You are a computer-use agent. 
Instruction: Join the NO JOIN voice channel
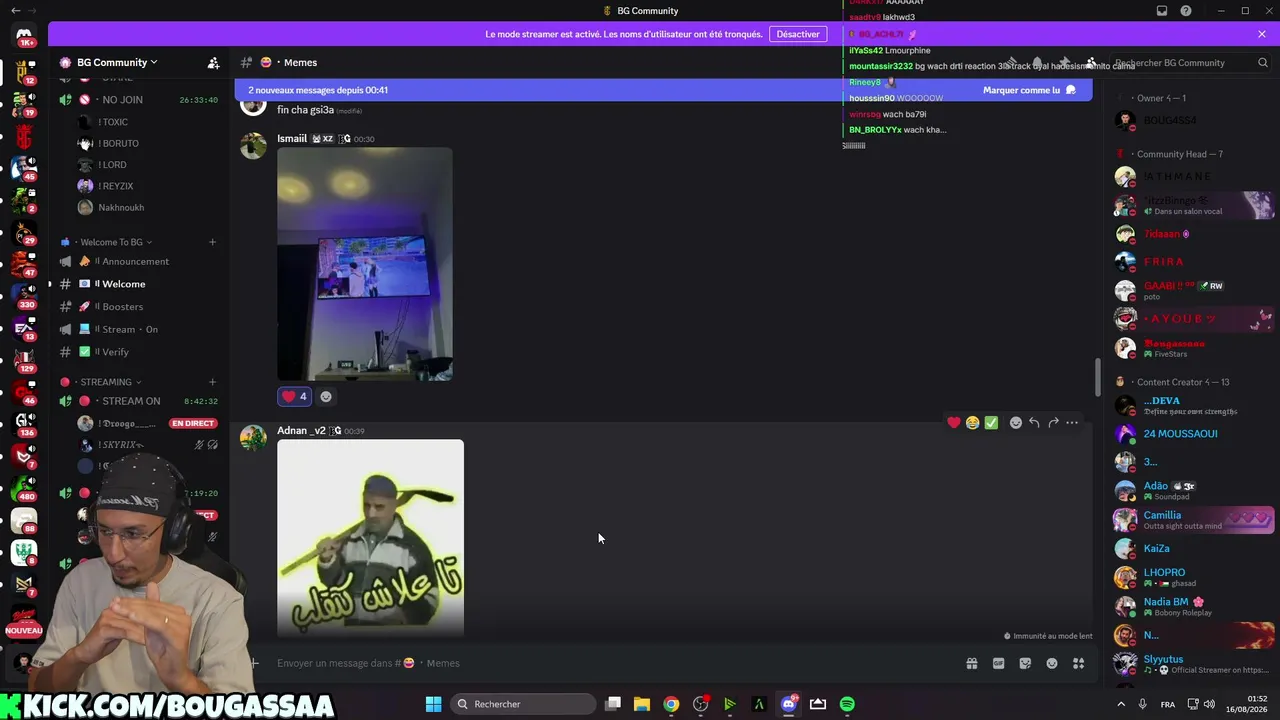click(x=139, y=100)
